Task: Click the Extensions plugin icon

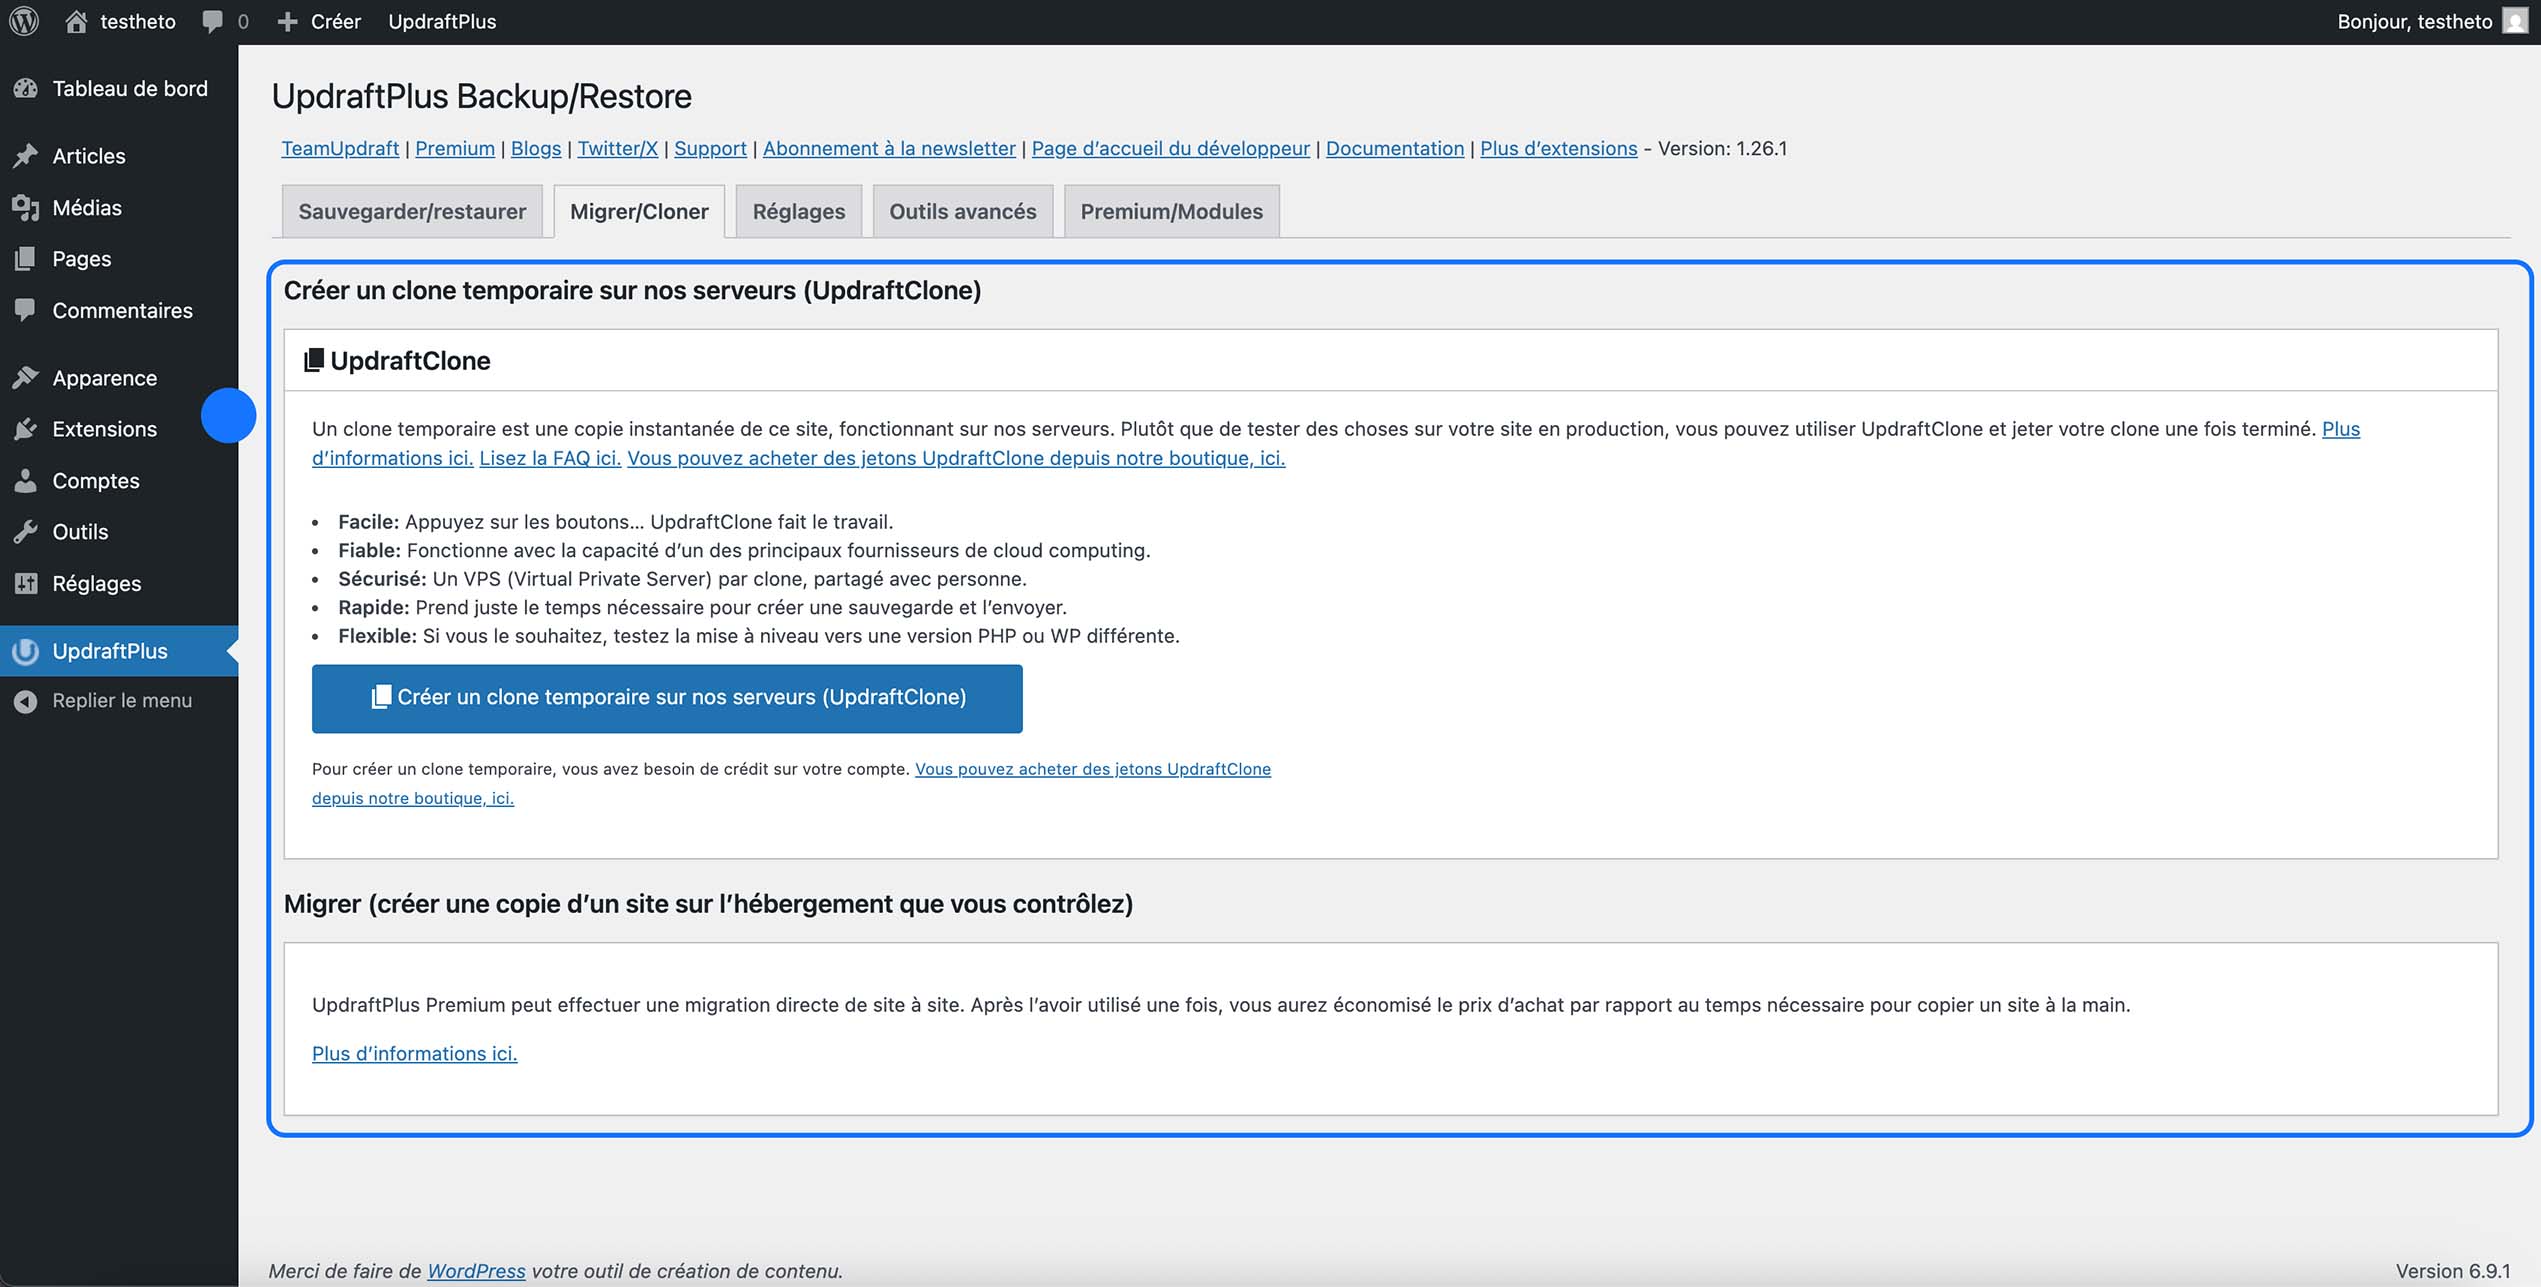Action: (25, 428)
